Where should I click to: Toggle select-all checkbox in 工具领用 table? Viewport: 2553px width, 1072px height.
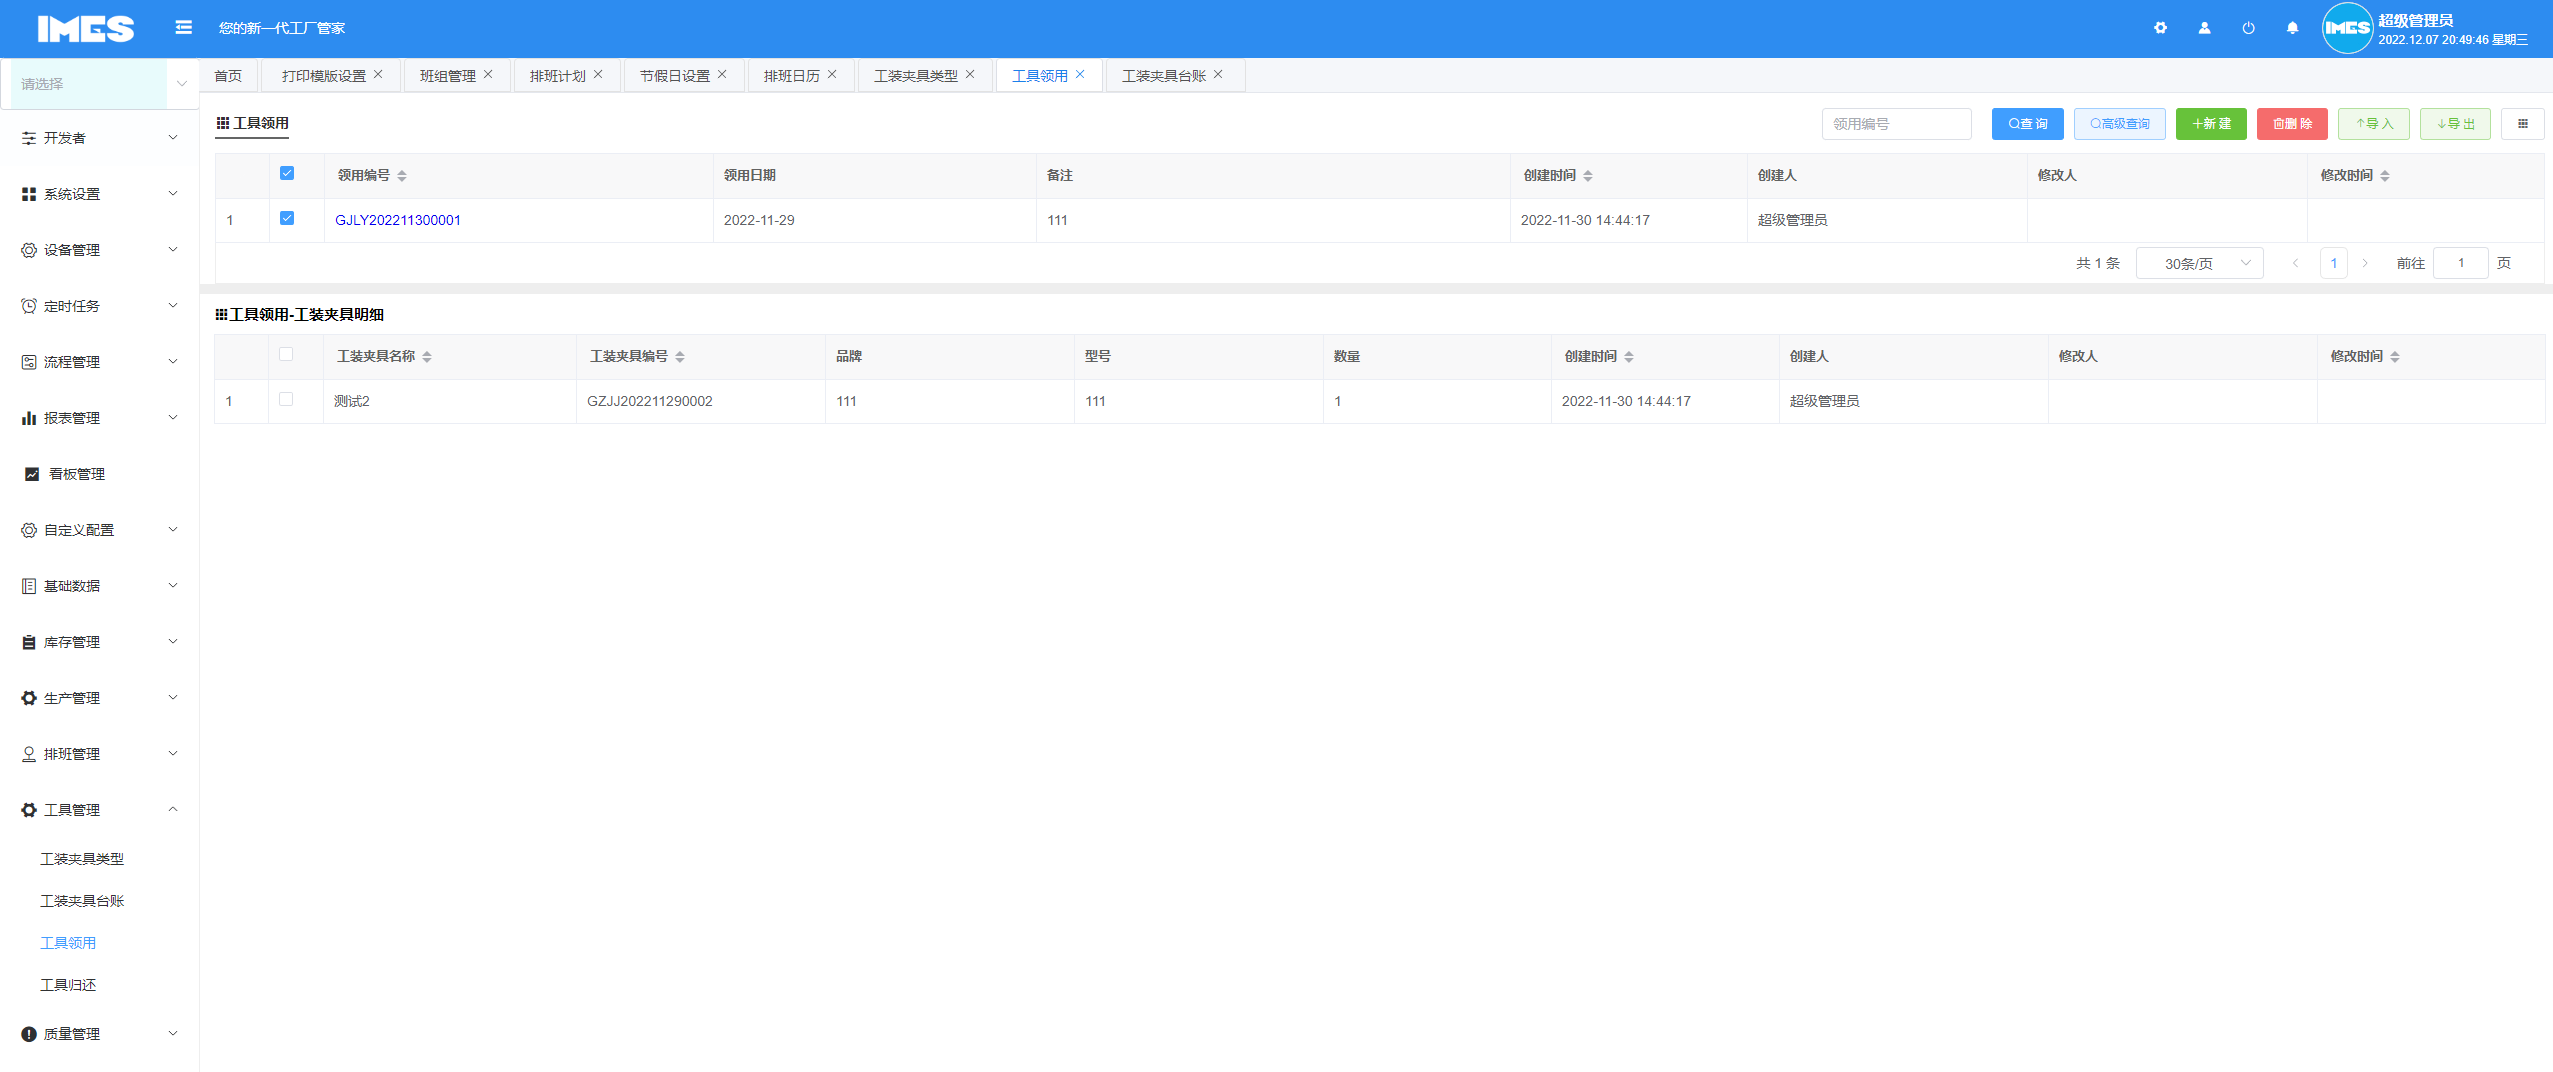[287, 173]
